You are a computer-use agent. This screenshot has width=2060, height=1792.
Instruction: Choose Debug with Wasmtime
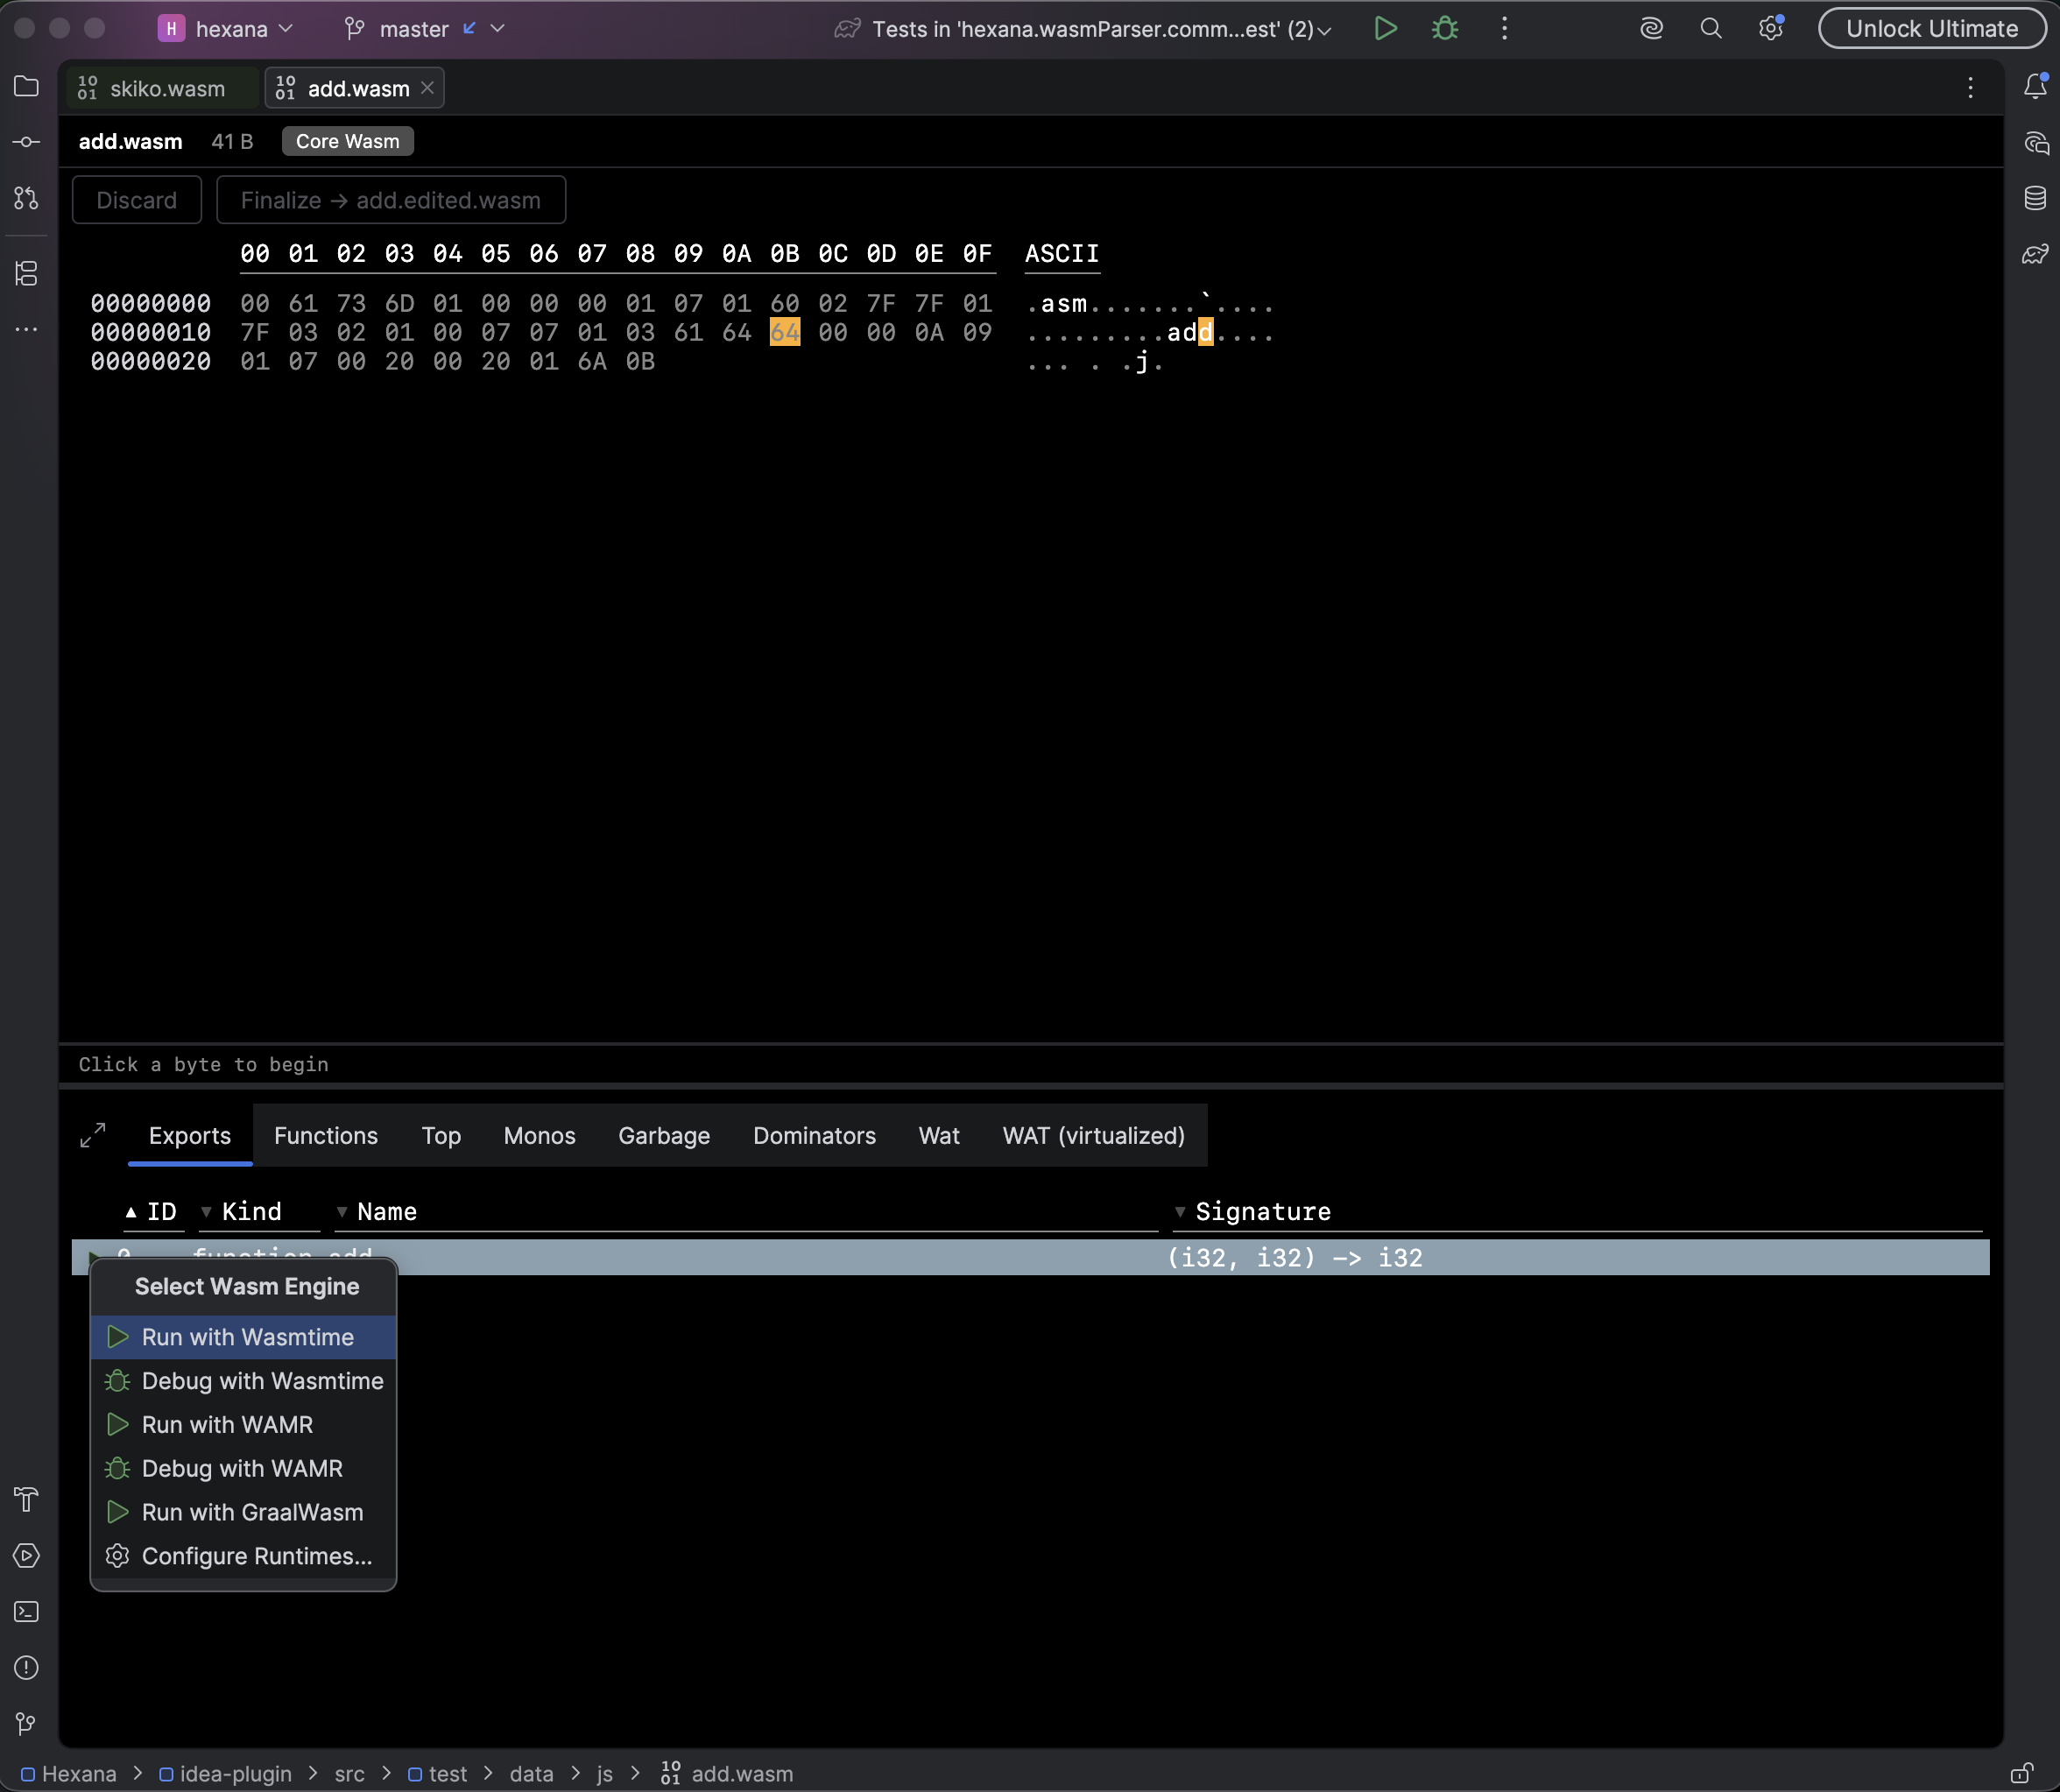pyautogui.click(x=244, y=1381)
